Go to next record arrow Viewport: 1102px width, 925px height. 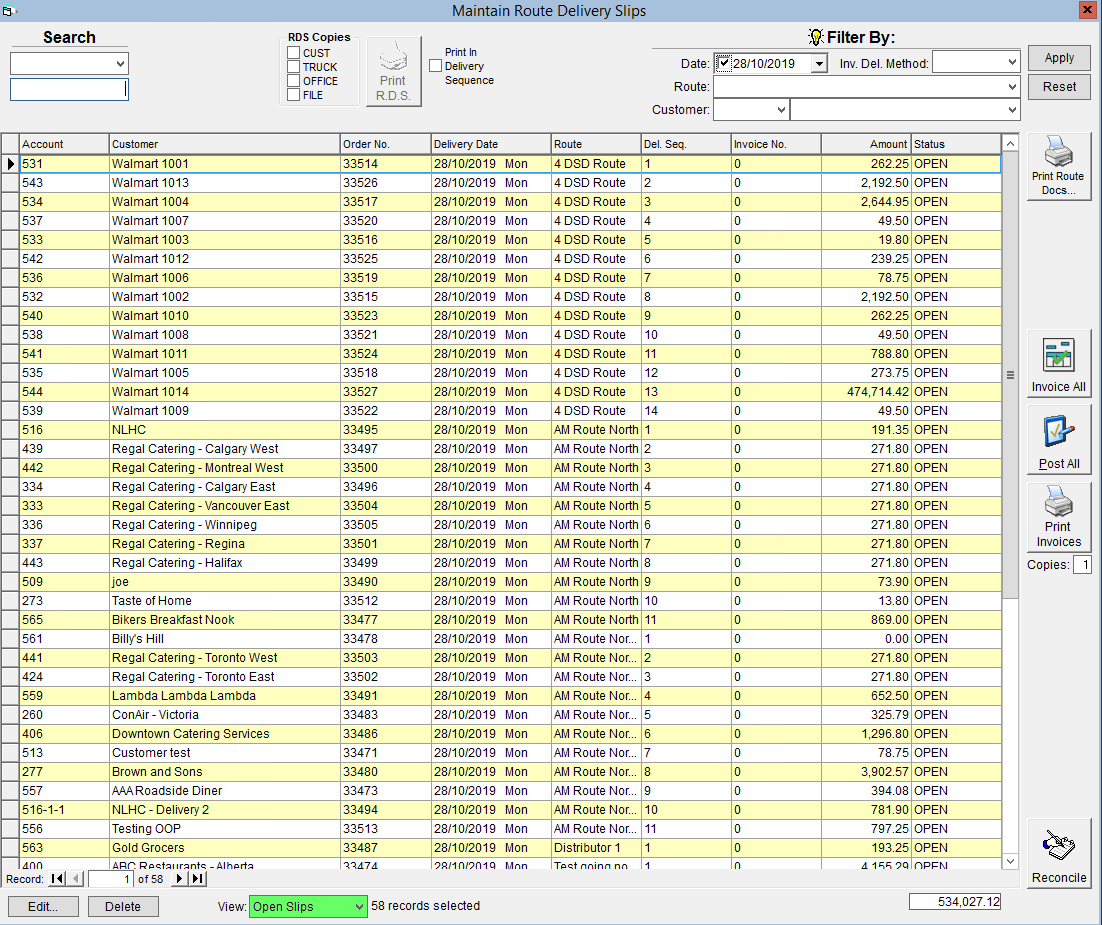point(179,879)
